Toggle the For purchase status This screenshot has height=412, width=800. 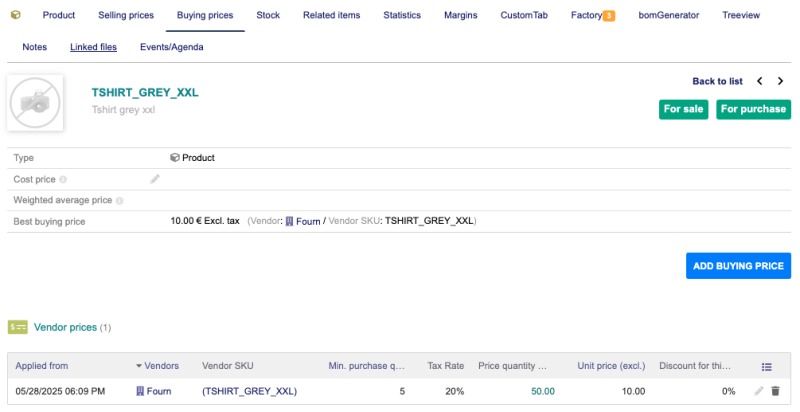pyautogui.click(x=752, y=109)
